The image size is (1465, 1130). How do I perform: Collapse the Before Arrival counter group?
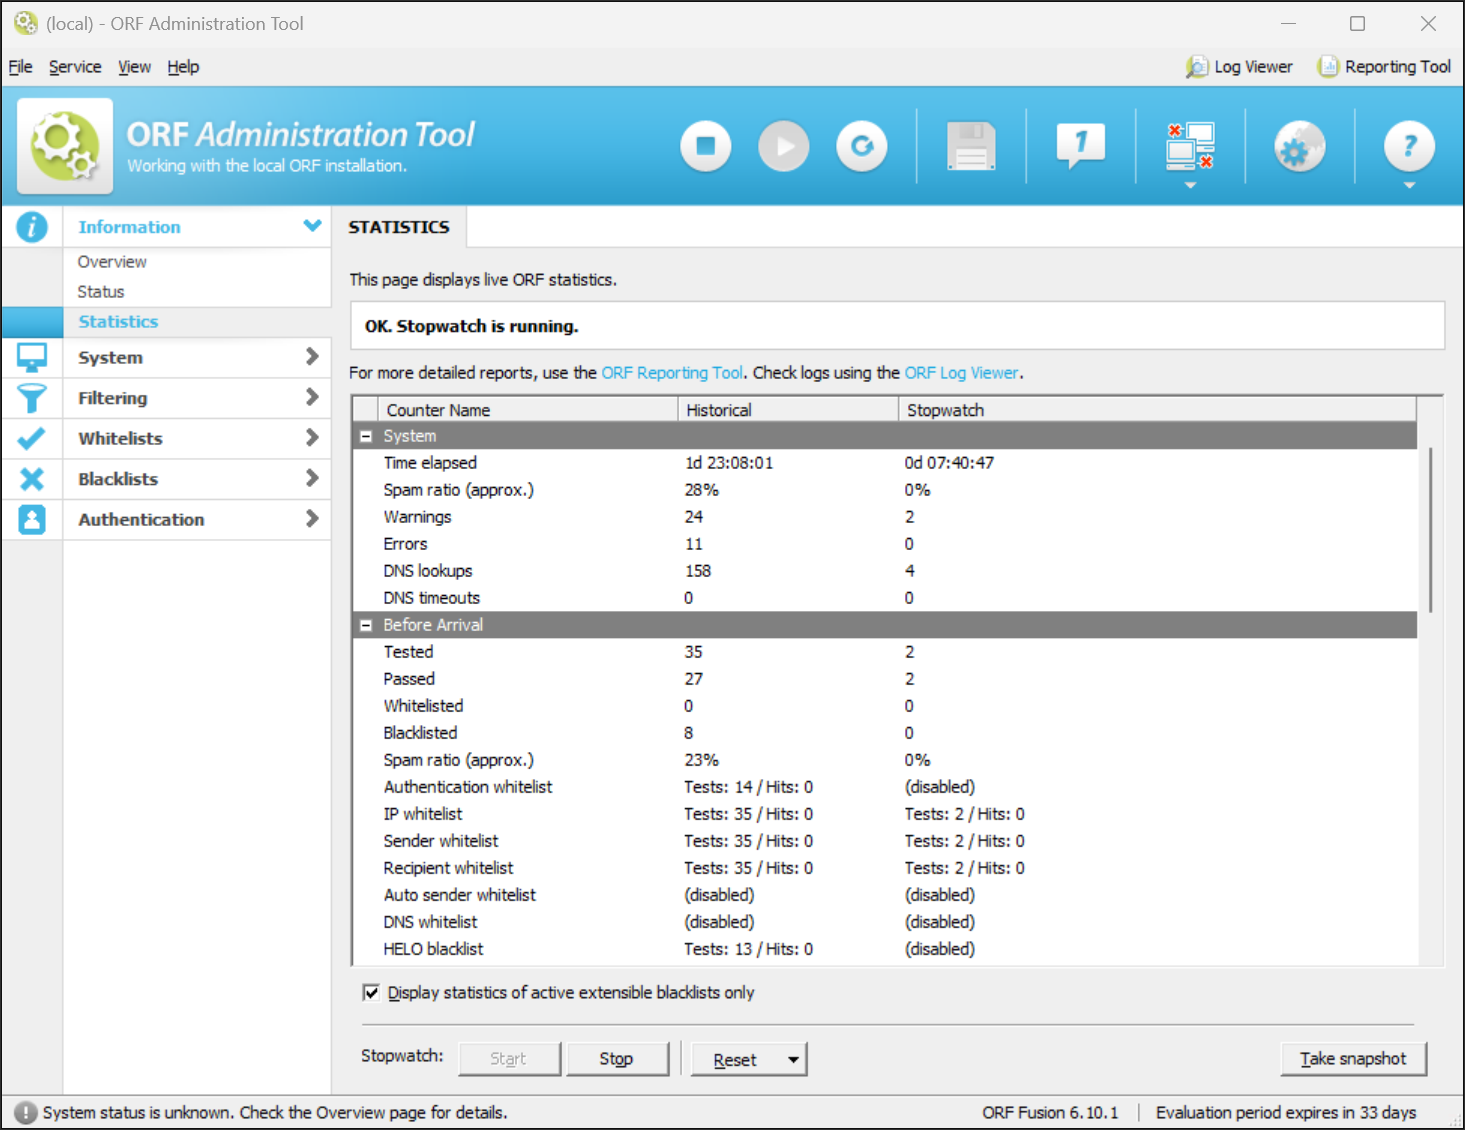(366, 626)
